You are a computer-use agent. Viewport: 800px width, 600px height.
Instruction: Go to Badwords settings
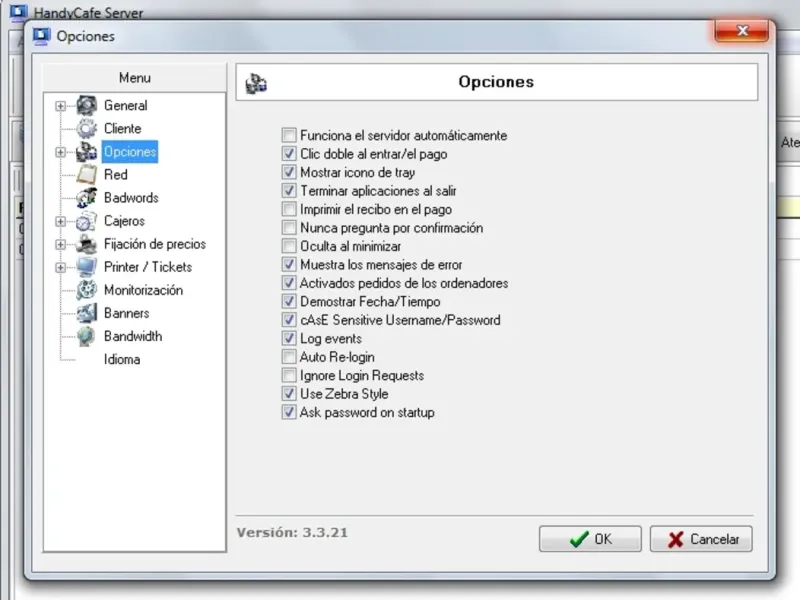[x=131, y=198]
